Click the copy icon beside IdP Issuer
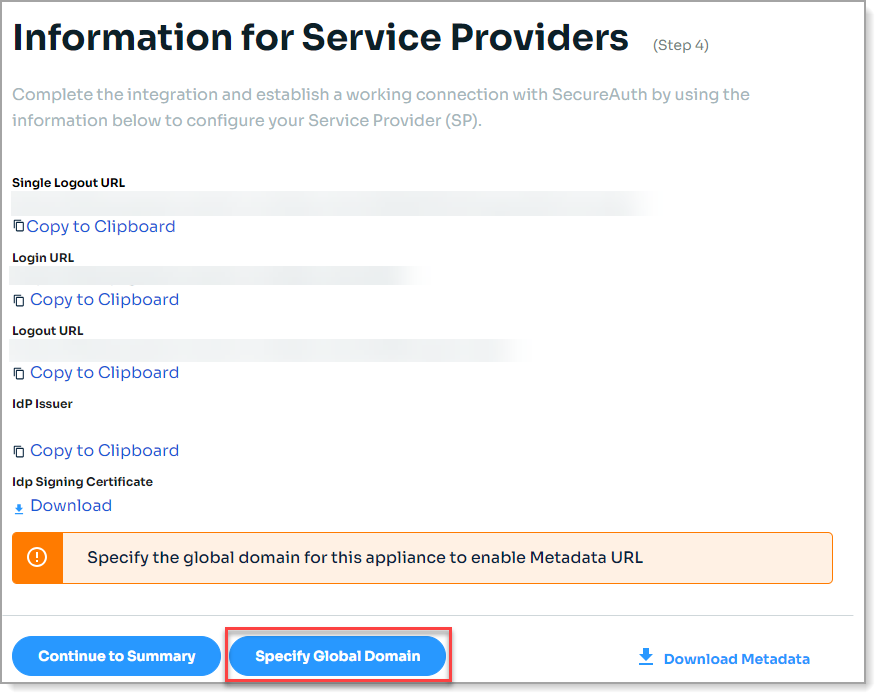Viewport: 881px width, 699px height. 16,450
